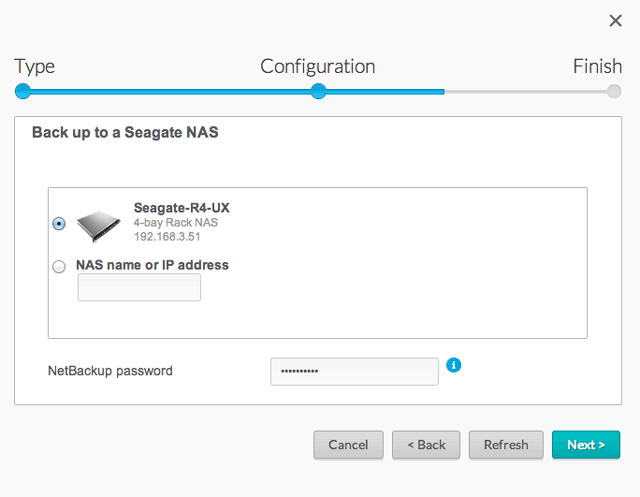Click the Finish step circle marker
640x497 pixels.
(614, 91)
